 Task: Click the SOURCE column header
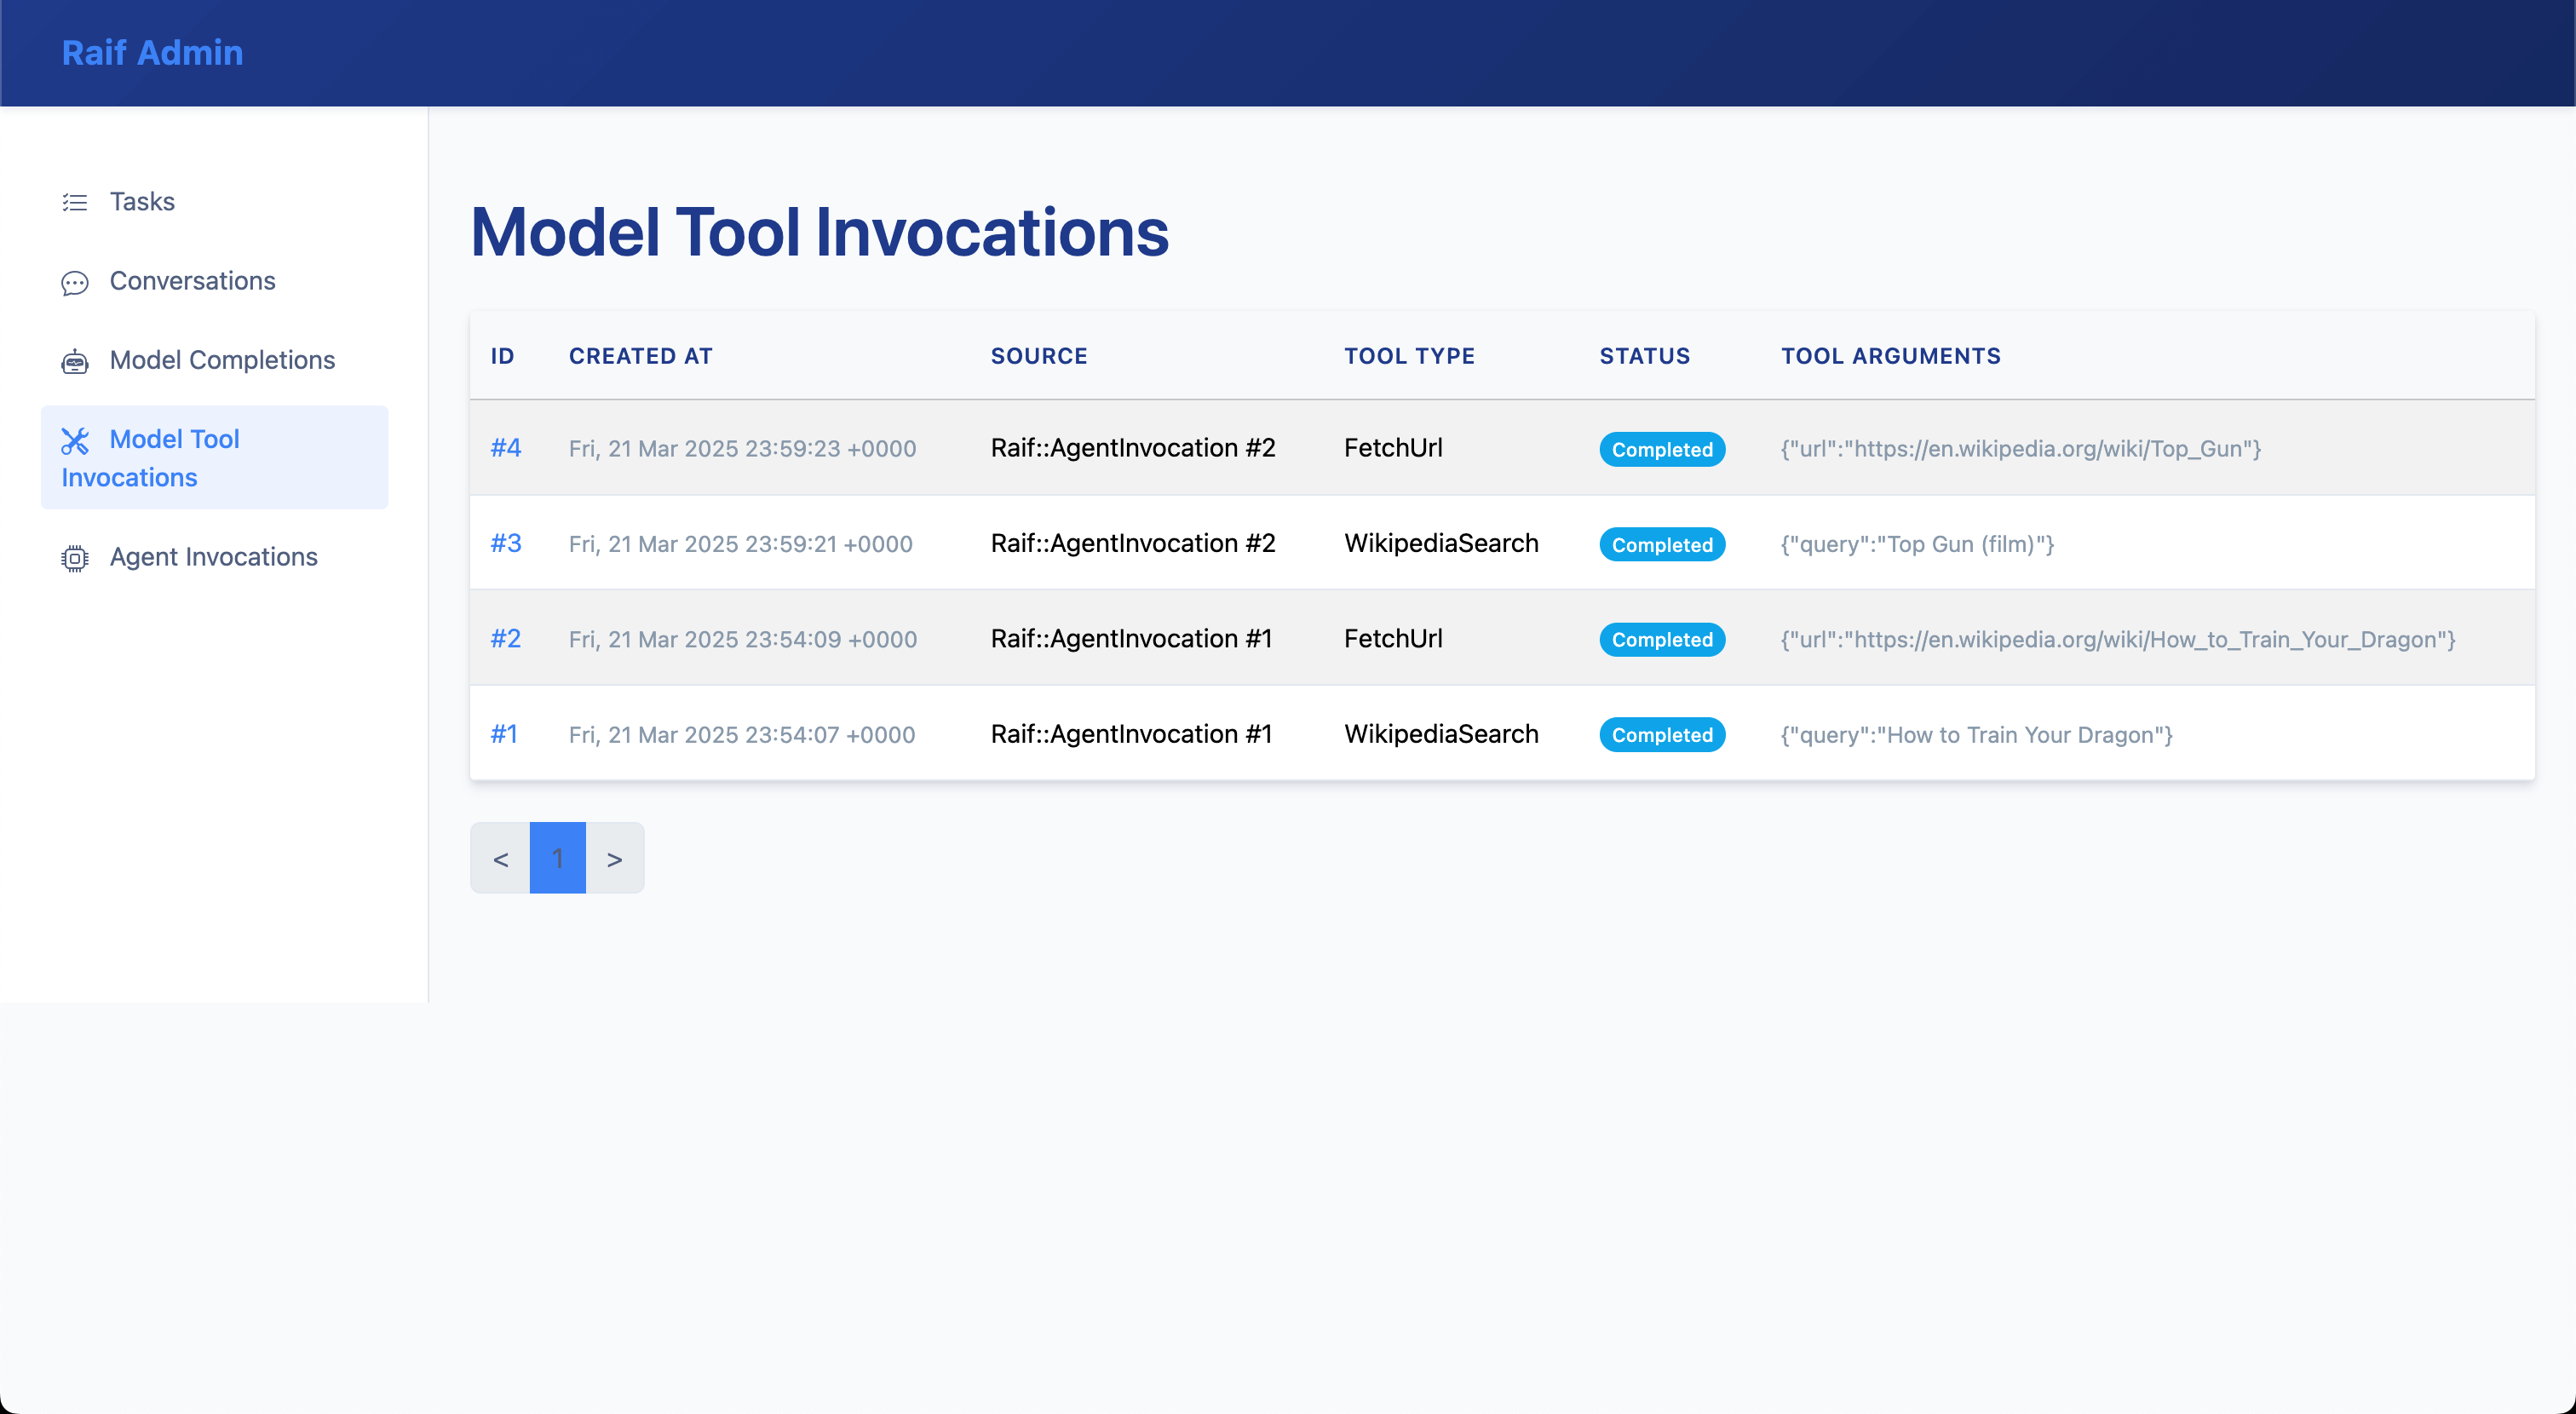(1039, 356)
